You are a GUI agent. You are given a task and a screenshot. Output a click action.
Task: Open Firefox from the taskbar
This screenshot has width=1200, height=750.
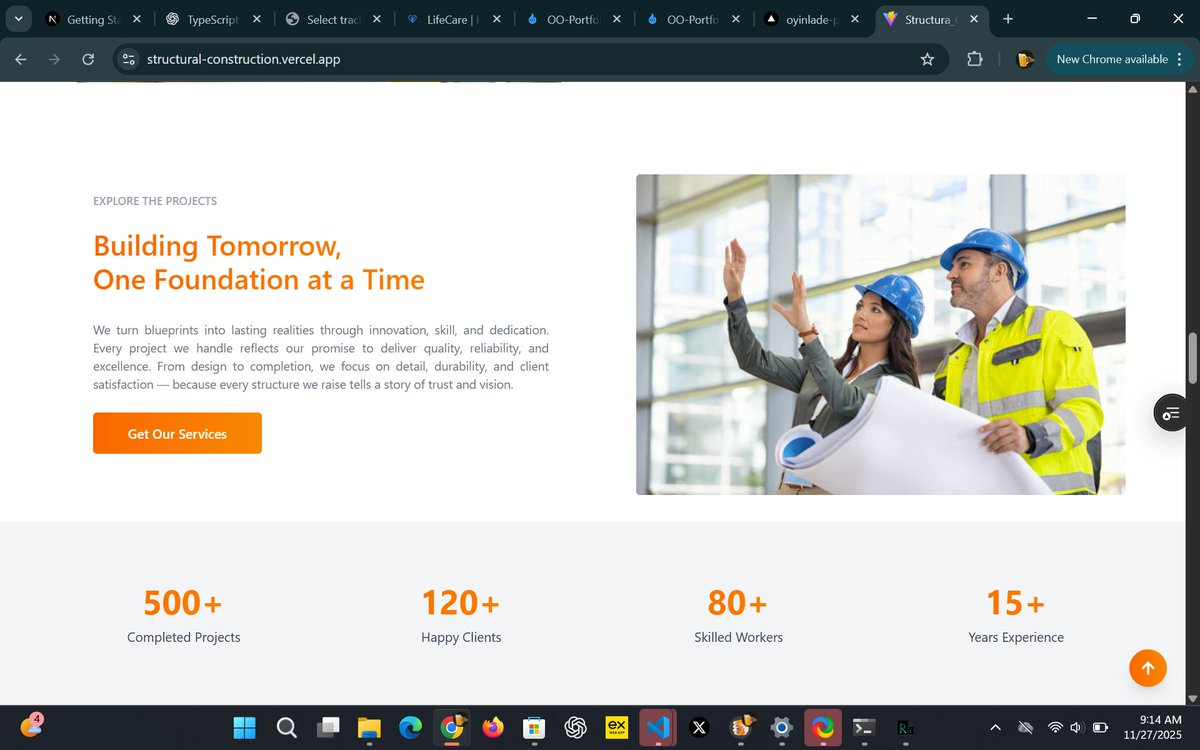point(493,727)
